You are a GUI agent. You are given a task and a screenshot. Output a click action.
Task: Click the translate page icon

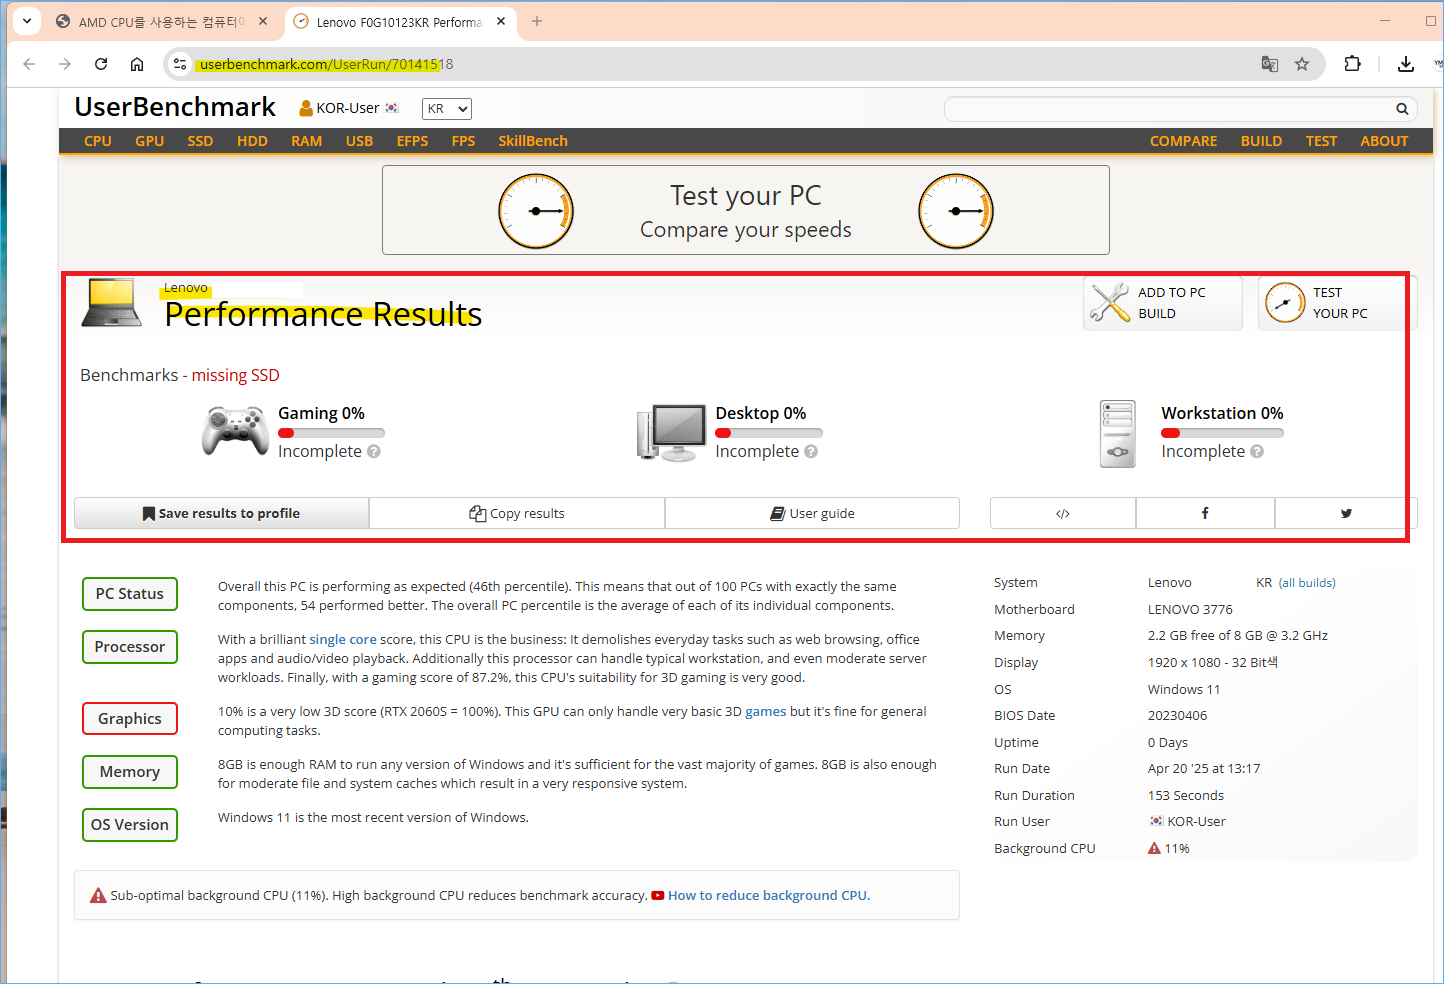click(x=1270, y=64)
